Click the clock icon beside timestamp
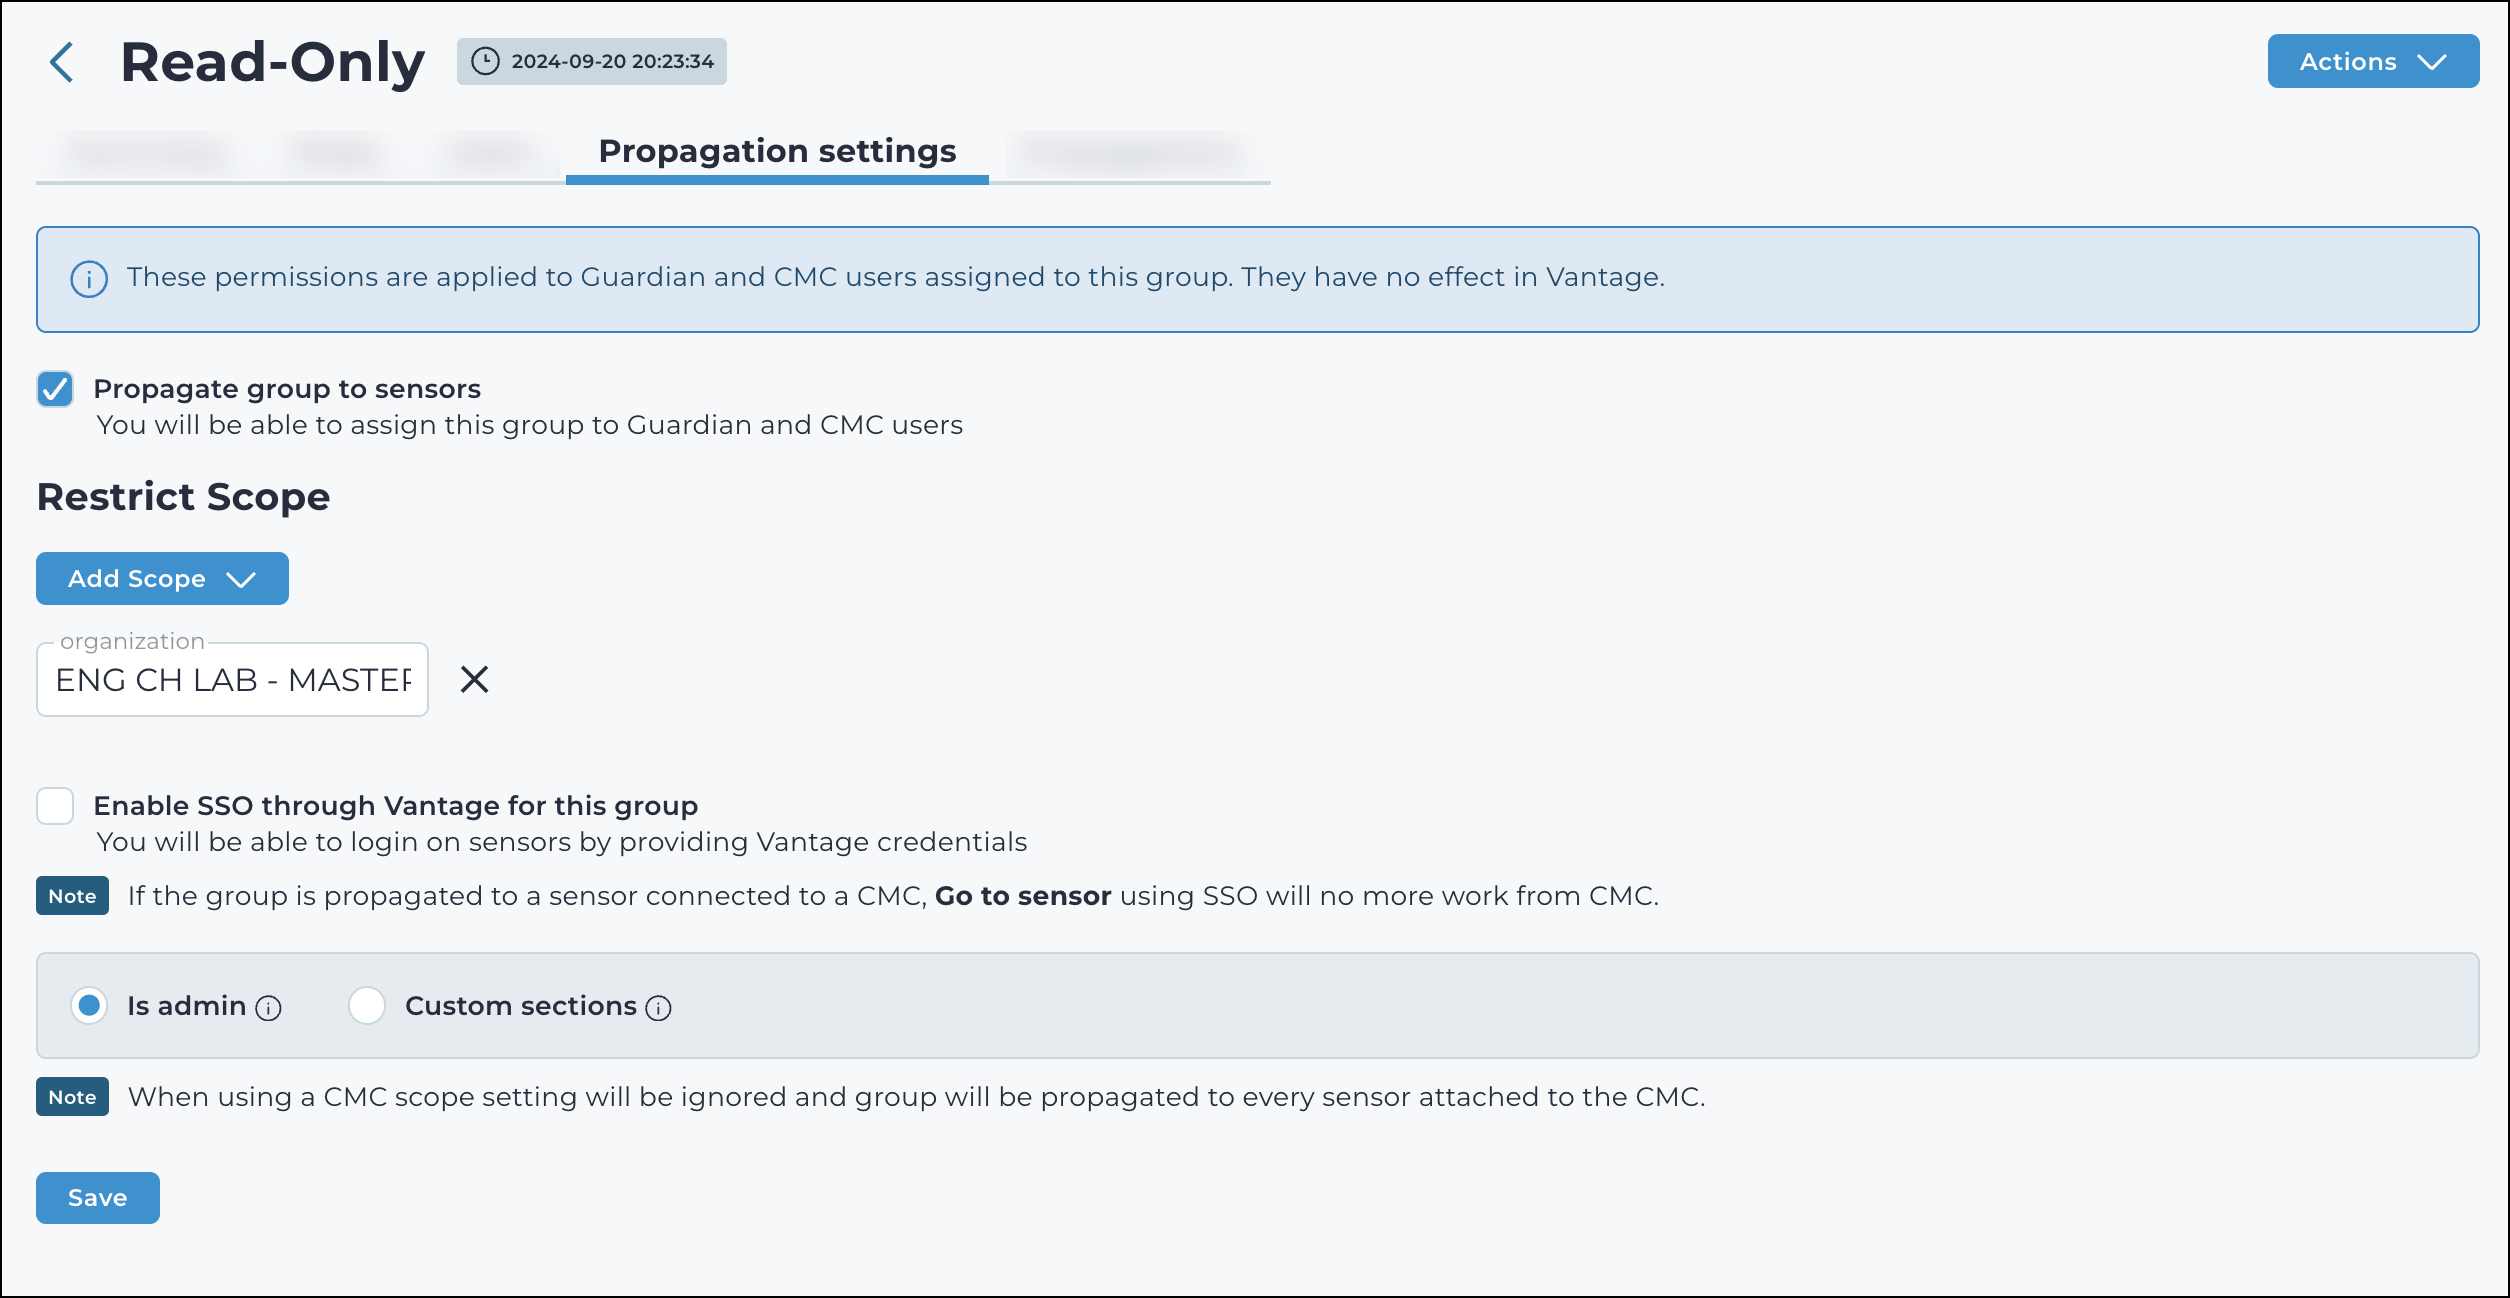2510x1298 pixels. (x=485, y=61)
